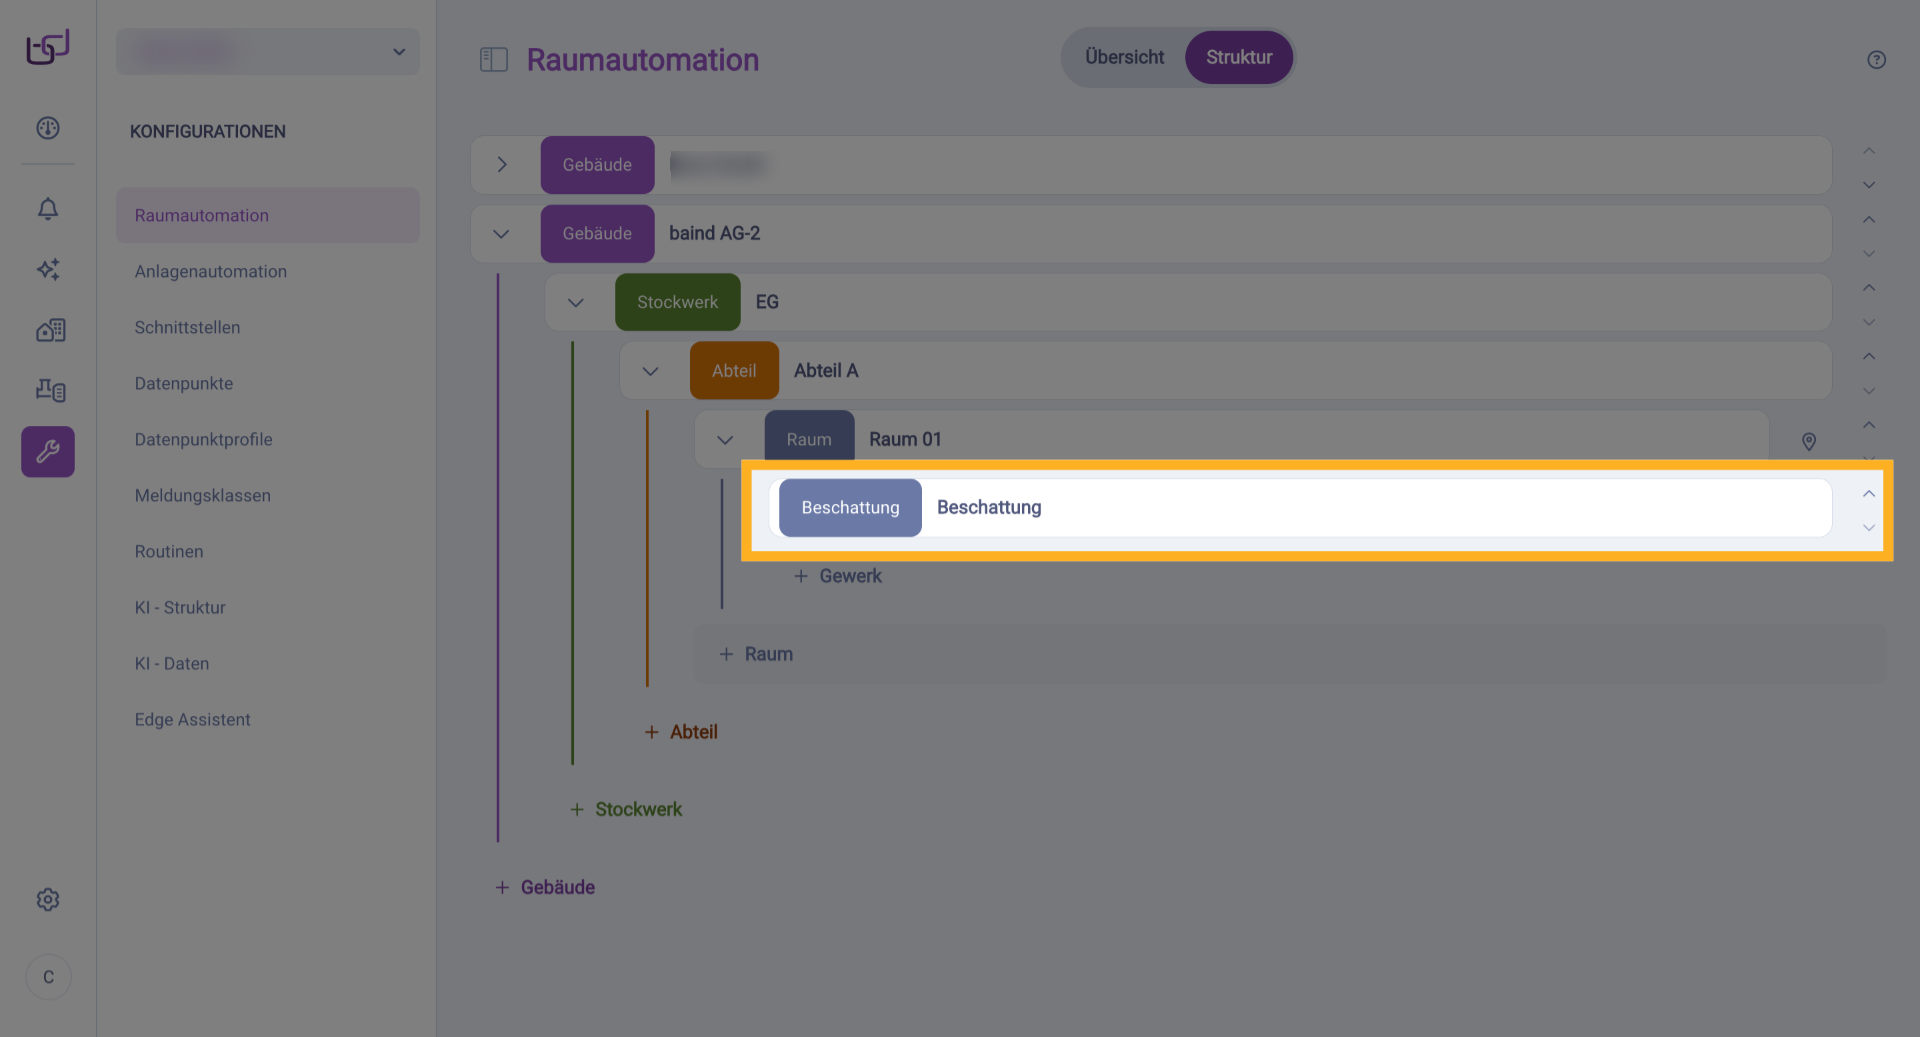Click the dashboard gauge icon in sidebar
The height and width of the screenshot is (1037, 1920).
coord(48,128)
